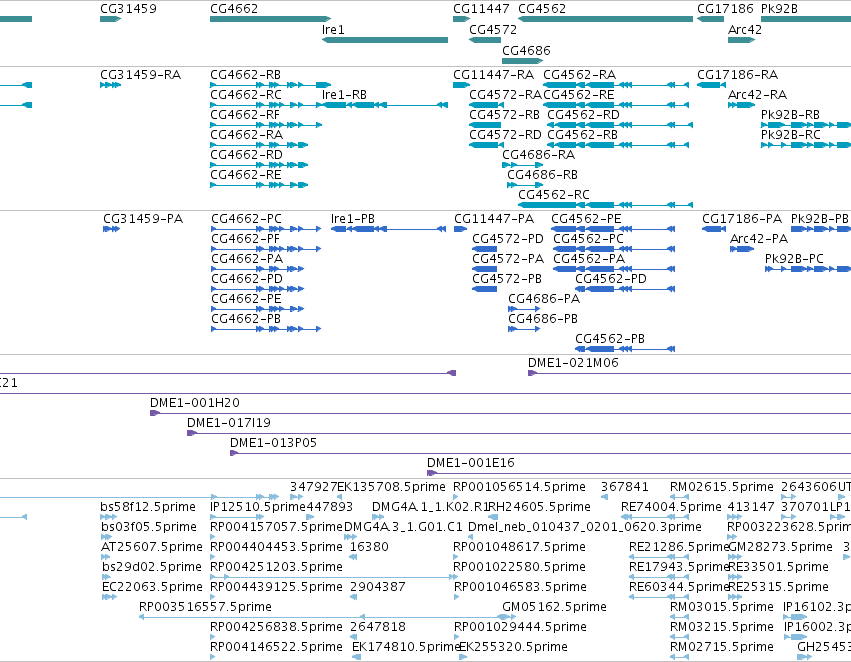
Task: Select protein Pk92B-PC
Action: 808,269
